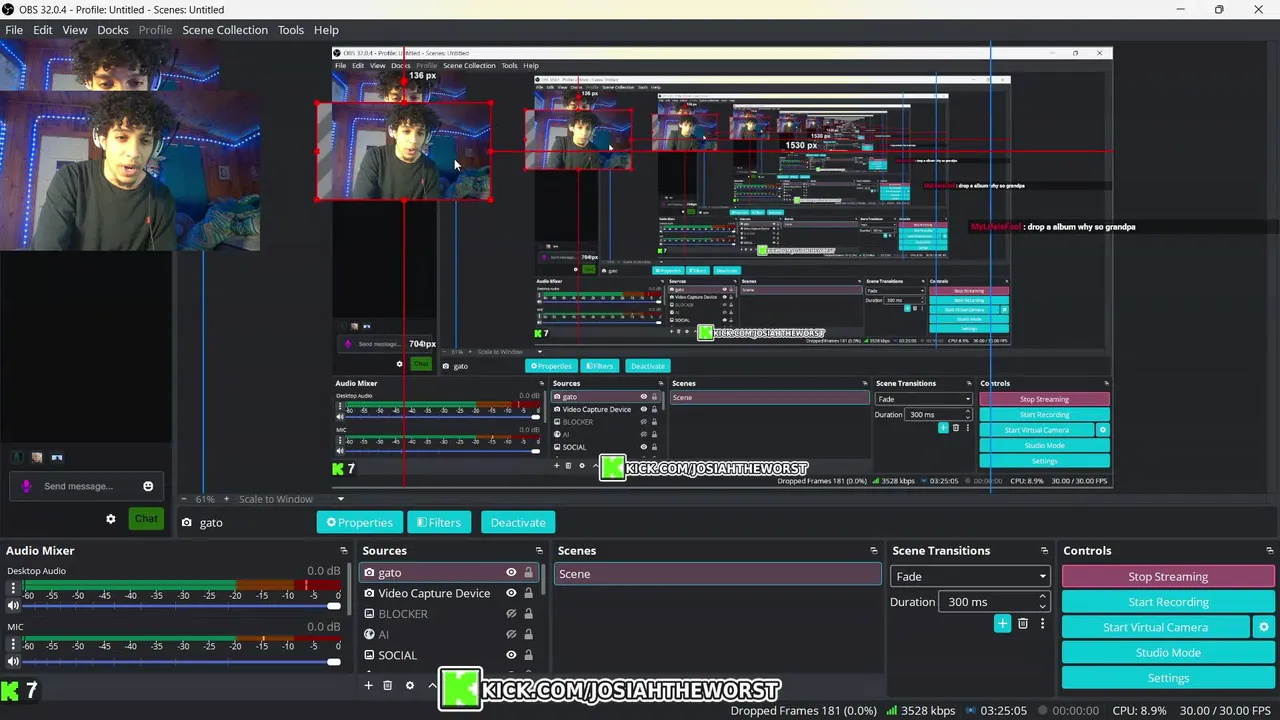This screenshot has width=1280, height=720.
Task: Open the Docks menu
Action: point(113,30)
